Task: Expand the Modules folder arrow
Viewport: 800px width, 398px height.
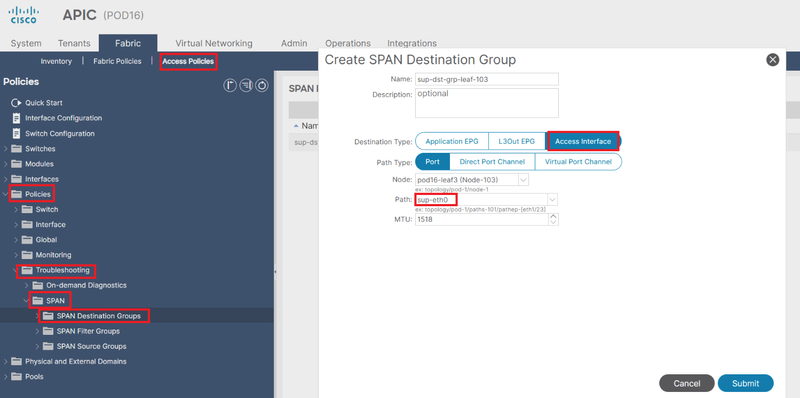Action: (x=6, y=164)
